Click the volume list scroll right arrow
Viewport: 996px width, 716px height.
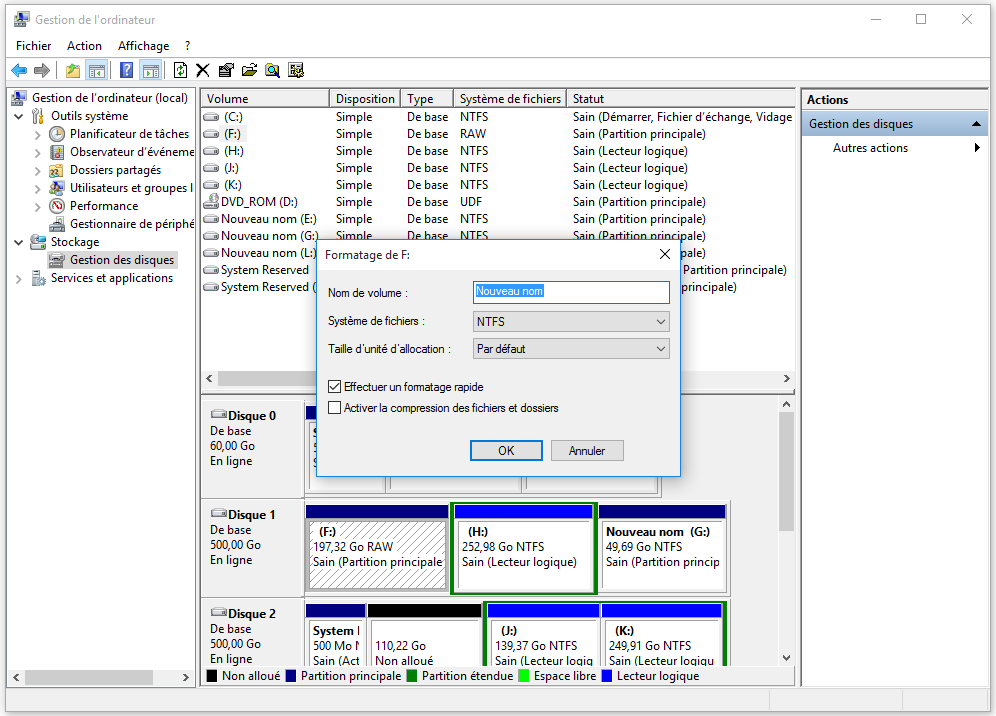tap(786, 379)
